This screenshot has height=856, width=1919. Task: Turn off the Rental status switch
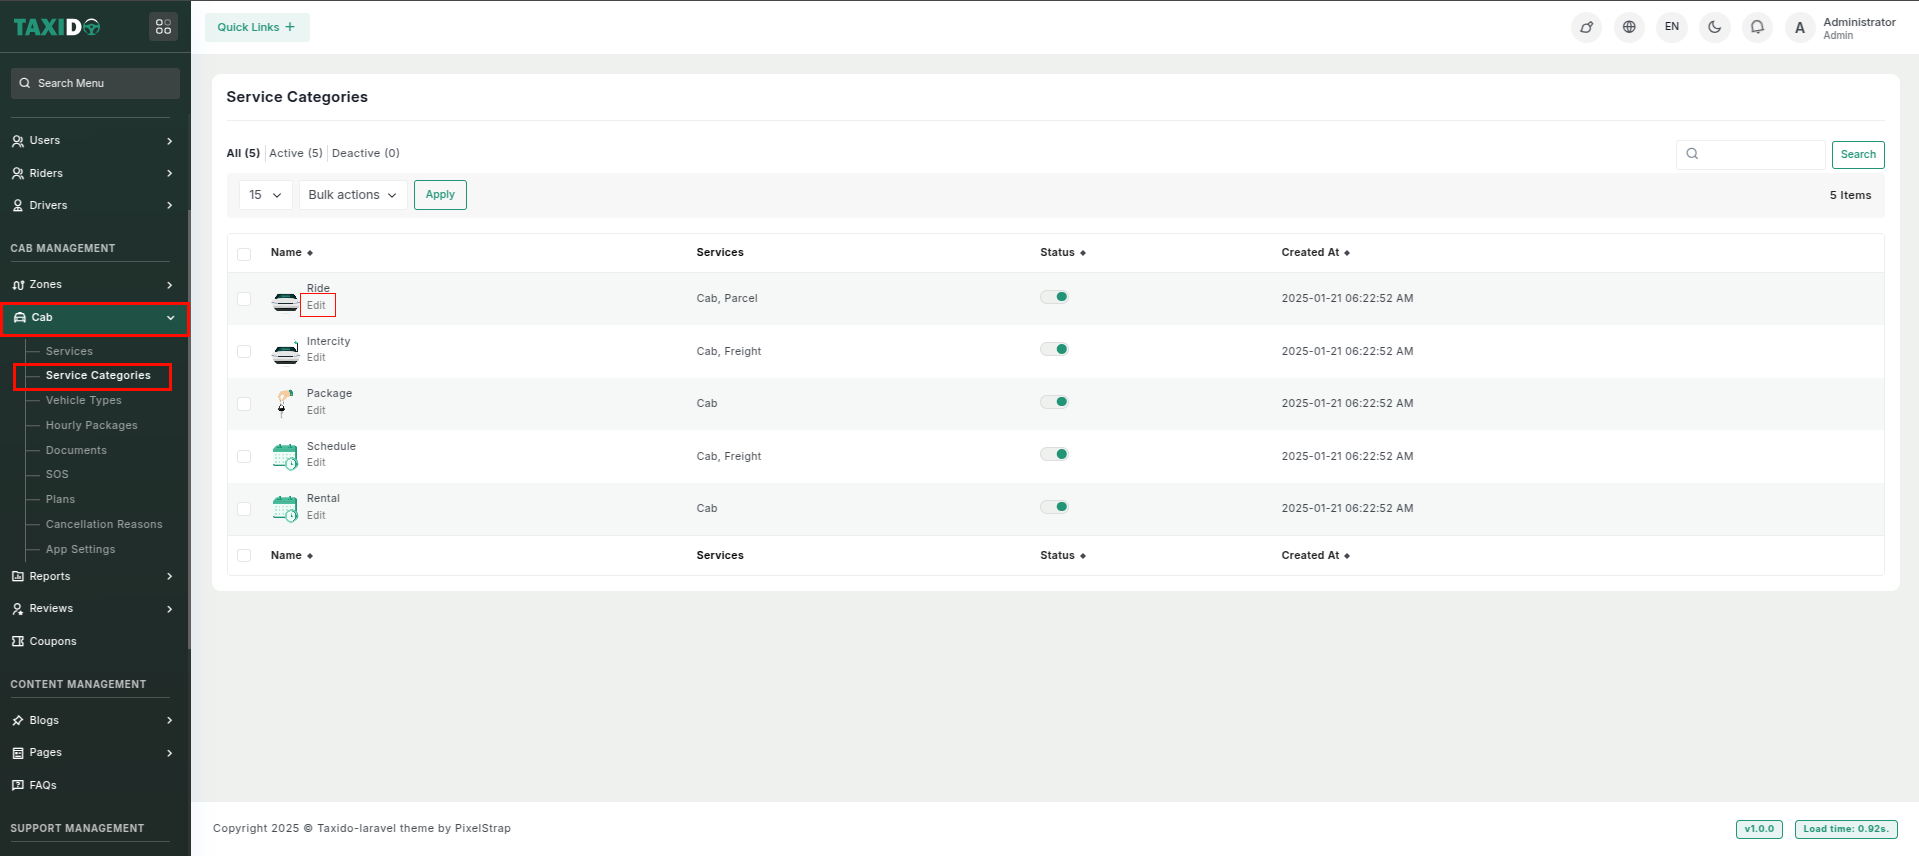tap(1054, 507)
